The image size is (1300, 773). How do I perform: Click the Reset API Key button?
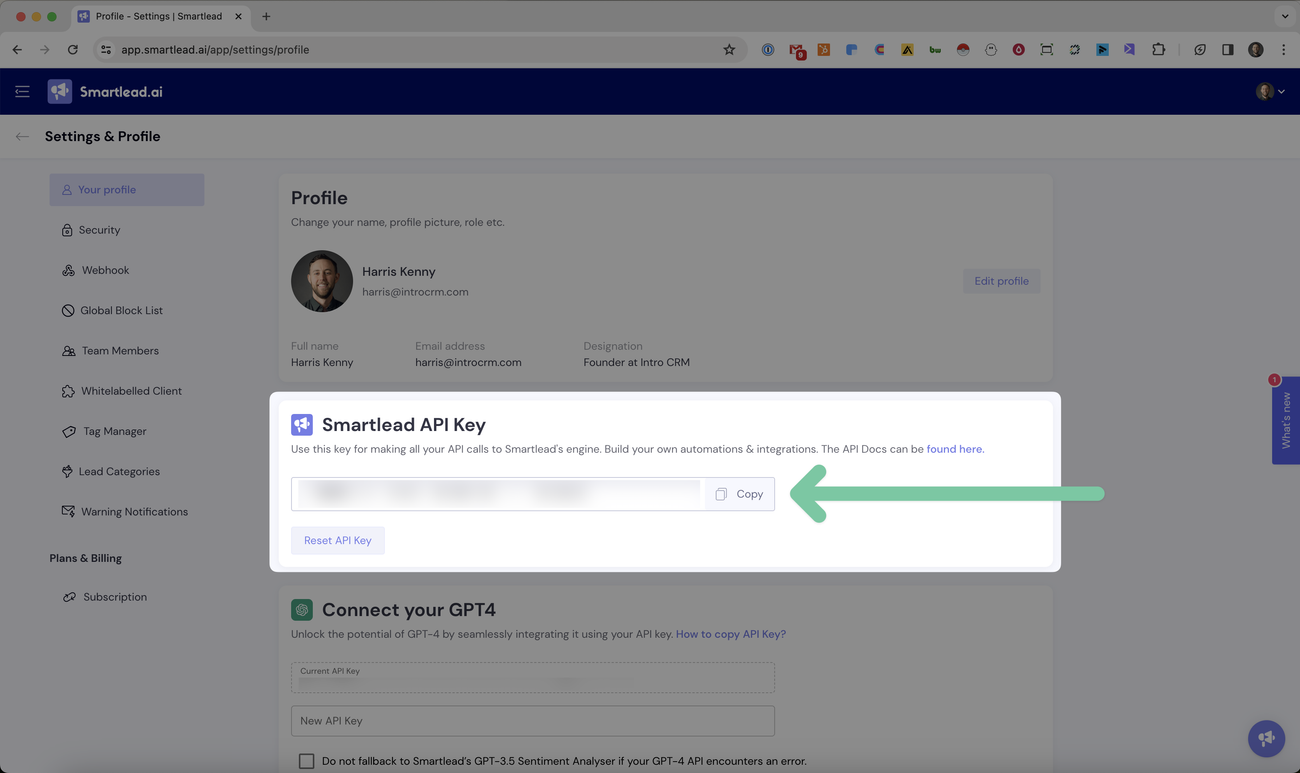[x=337, y=540]
